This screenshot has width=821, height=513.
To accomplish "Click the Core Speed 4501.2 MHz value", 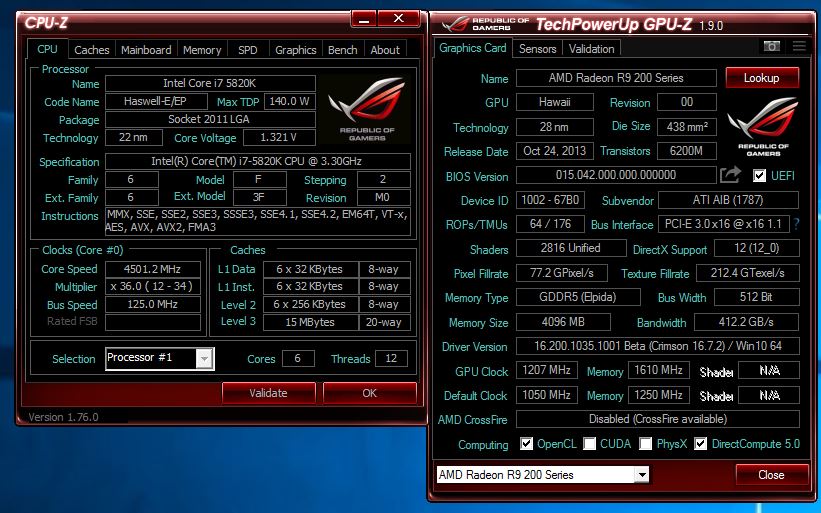I will pos(153,269).
